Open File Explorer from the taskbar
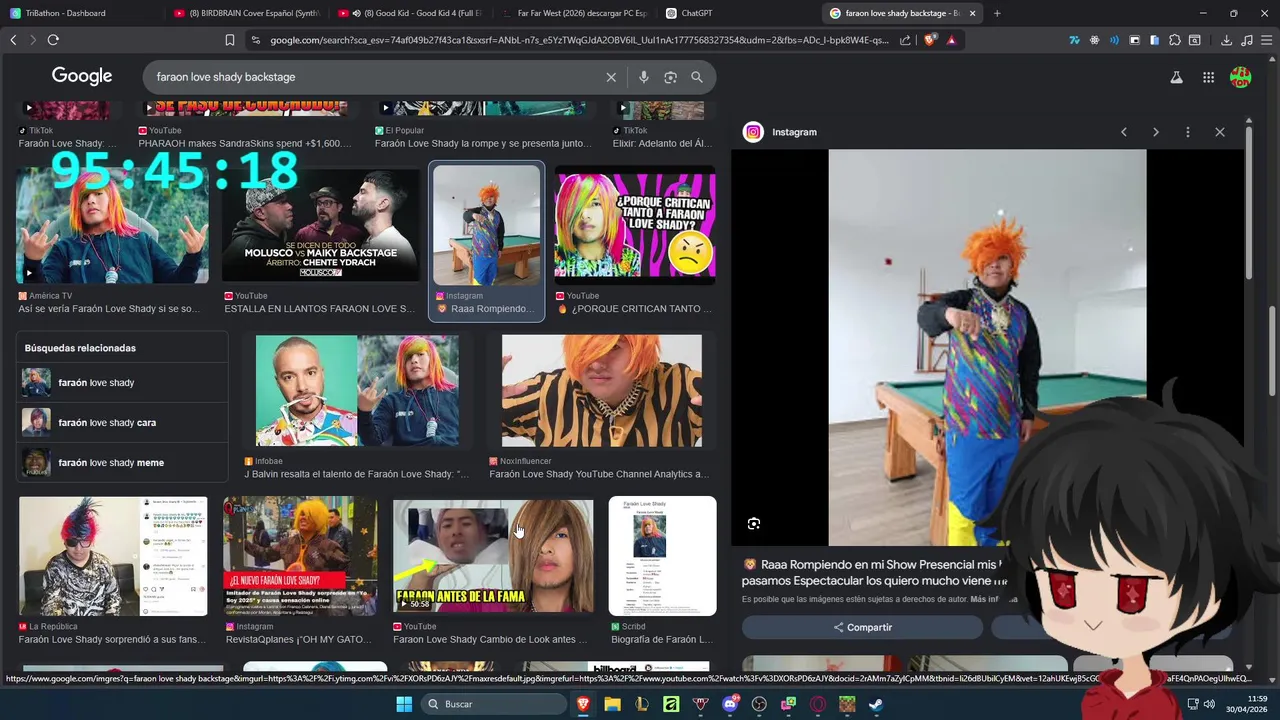The image size is (1280, 720). point(612,704)
